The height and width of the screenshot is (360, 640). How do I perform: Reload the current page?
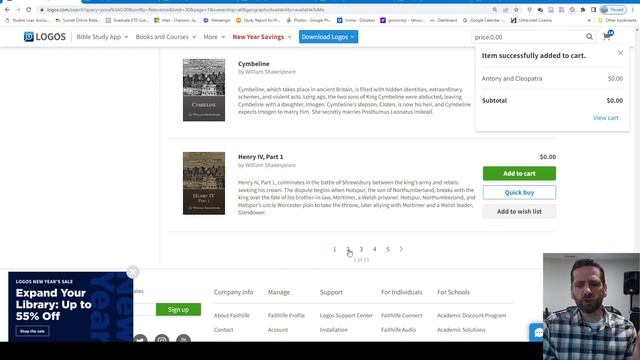coord(29,9)
